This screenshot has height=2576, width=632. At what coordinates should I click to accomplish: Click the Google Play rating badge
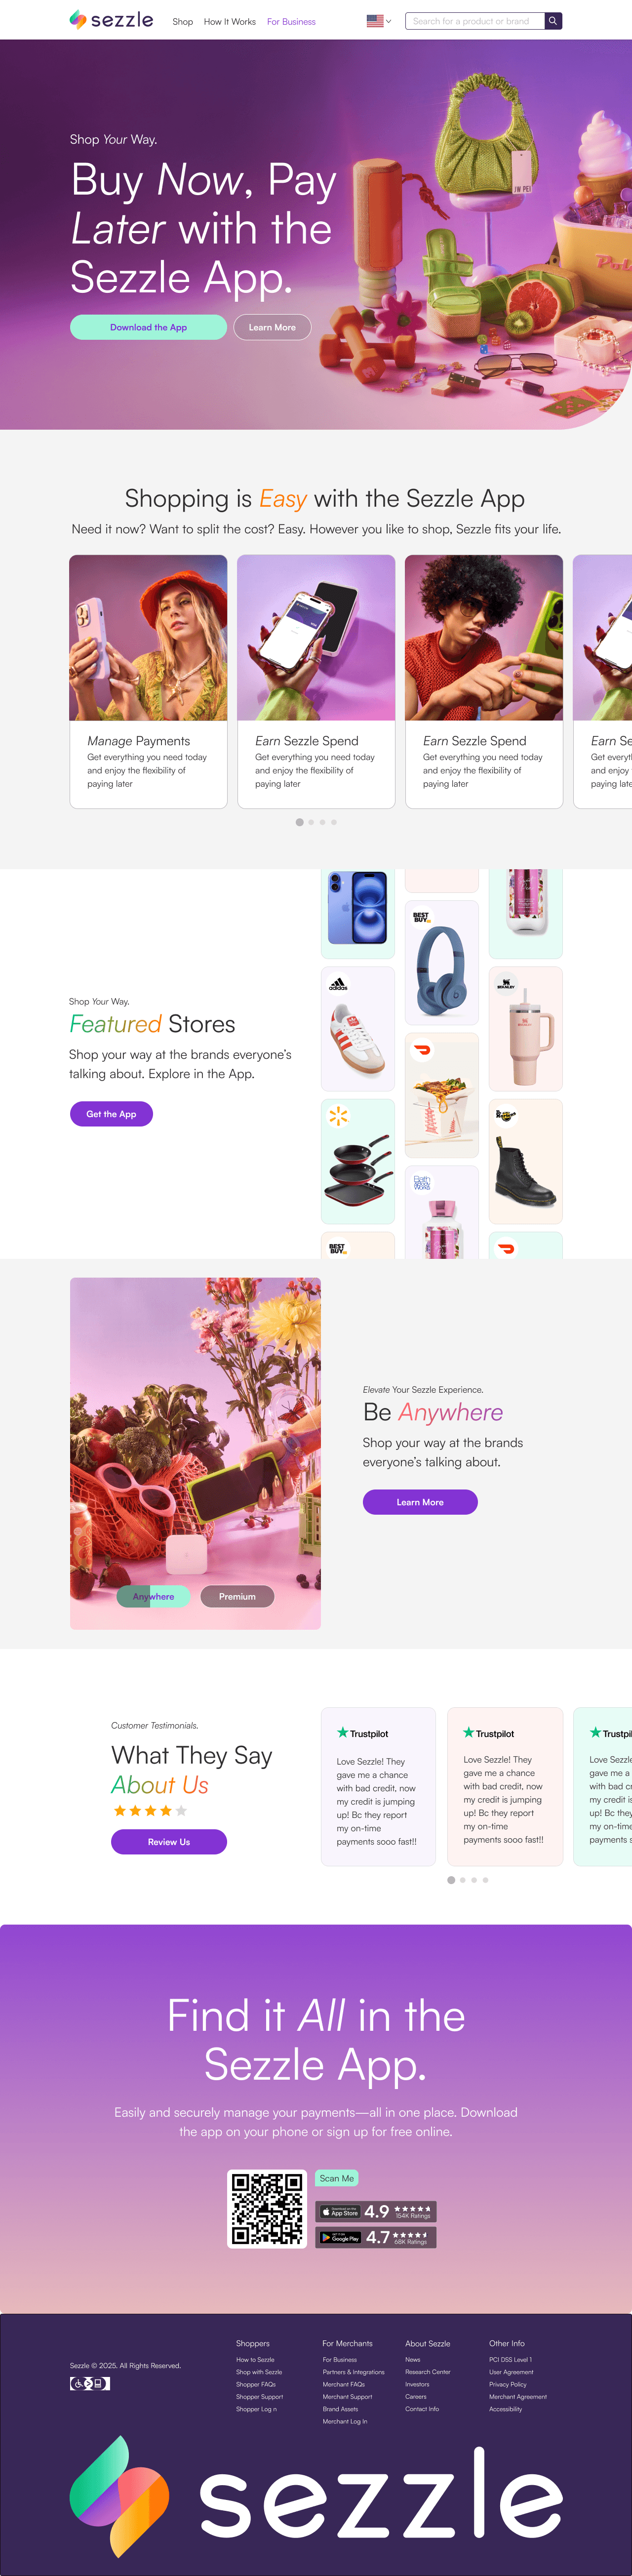376,2237
